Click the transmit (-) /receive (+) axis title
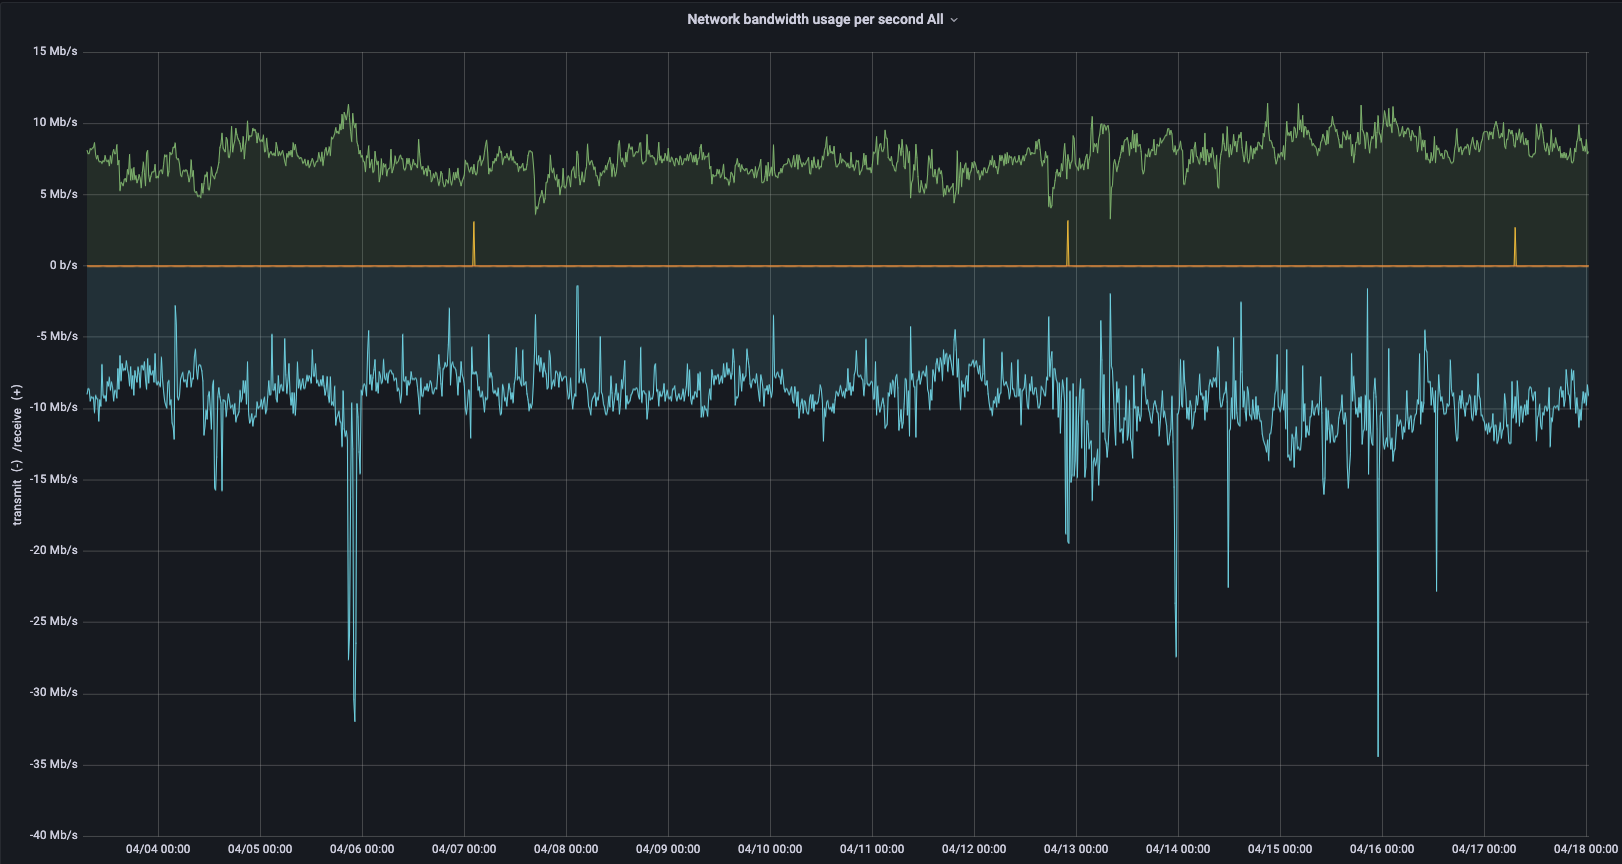 (17, 455)
